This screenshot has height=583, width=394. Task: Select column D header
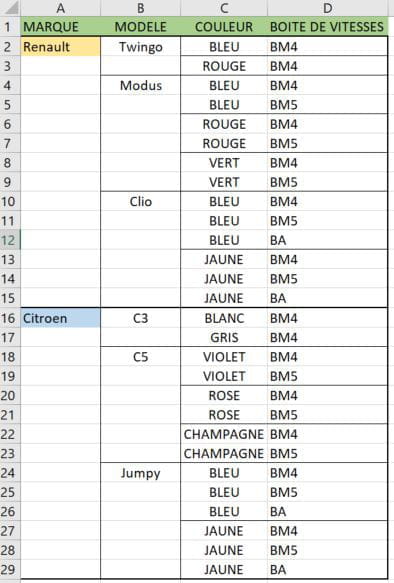(327, 8)
